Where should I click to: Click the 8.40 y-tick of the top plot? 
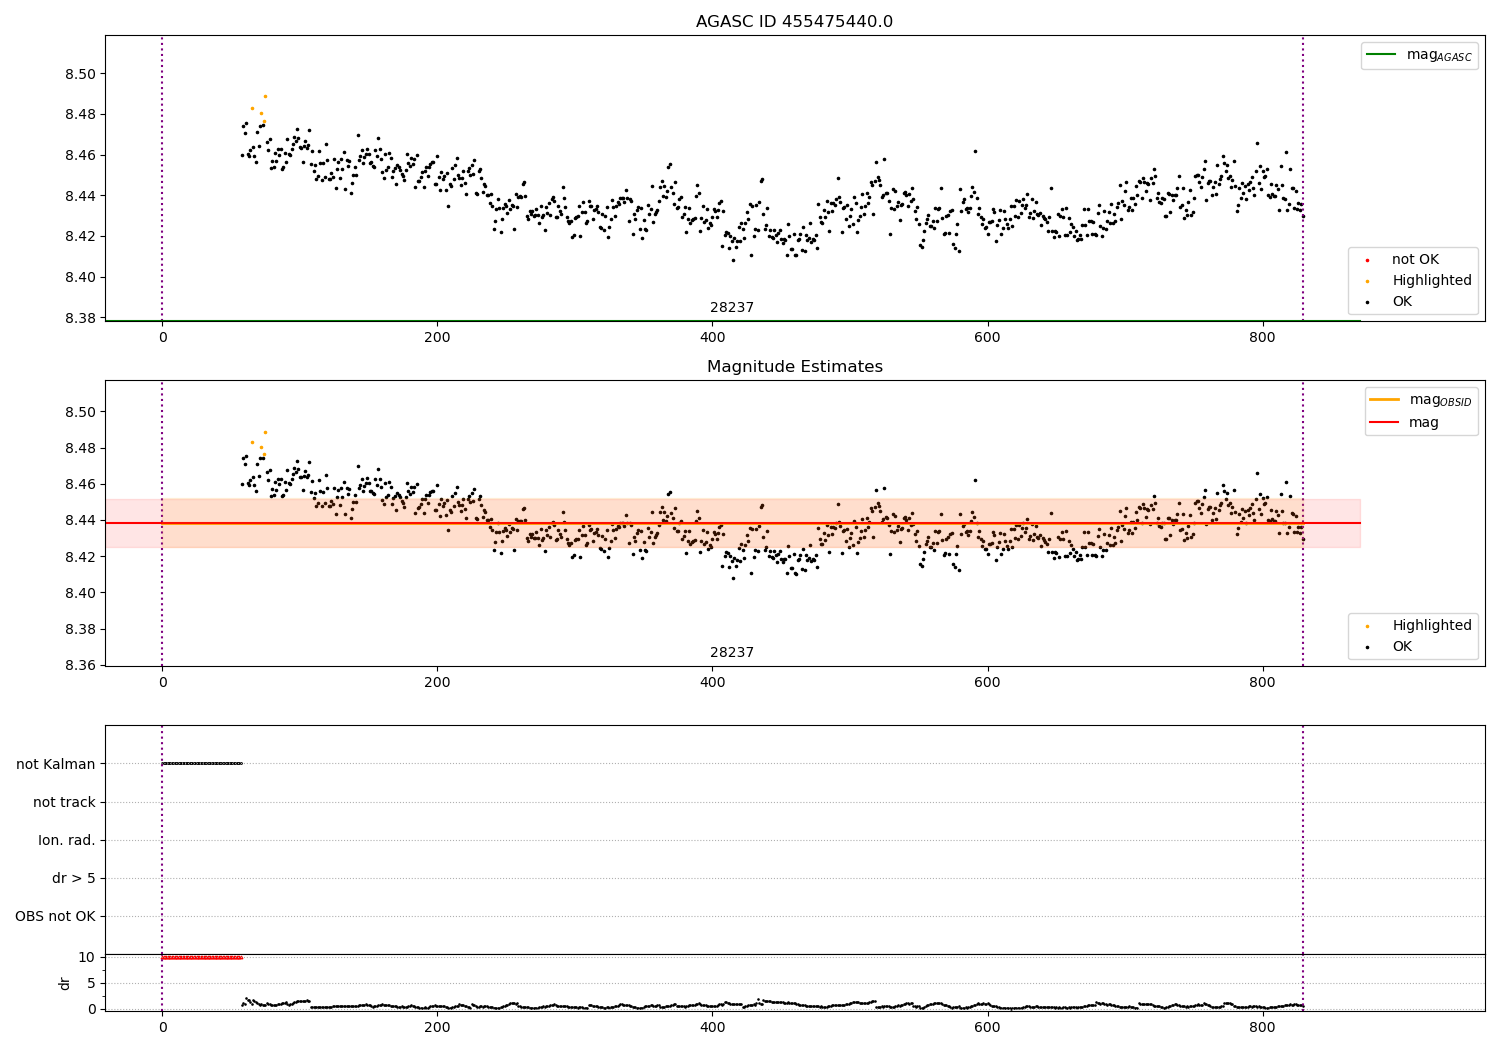82,278
